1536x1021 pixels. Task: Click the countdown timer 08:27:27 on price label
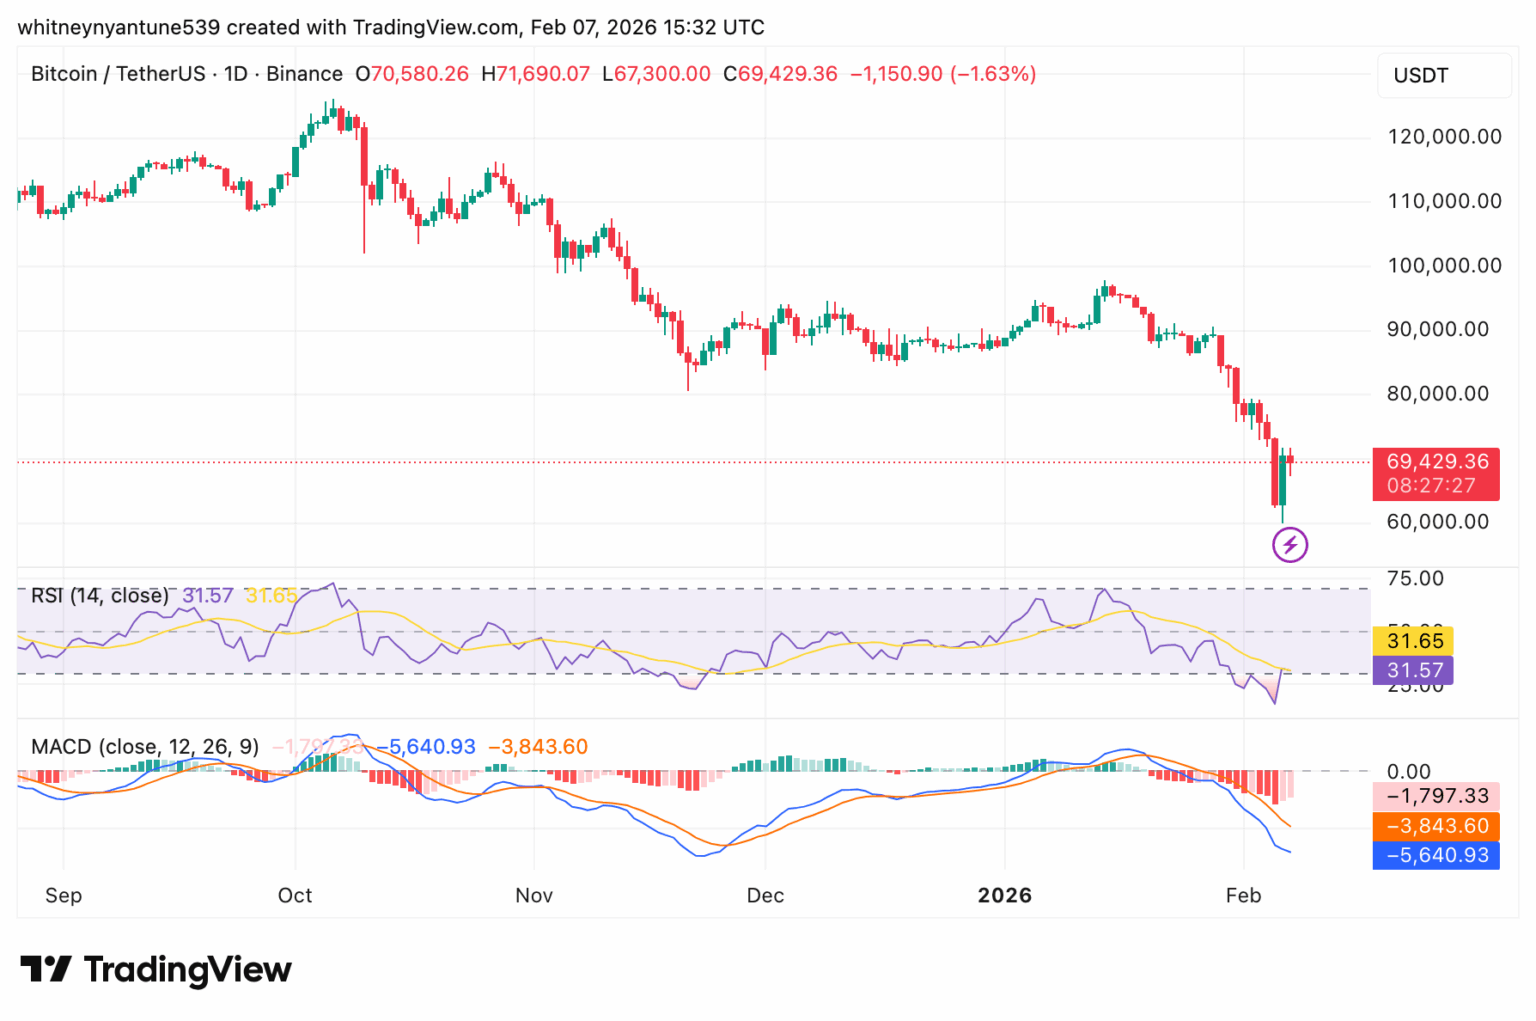pyautogui.click(x=1437, y=485)
